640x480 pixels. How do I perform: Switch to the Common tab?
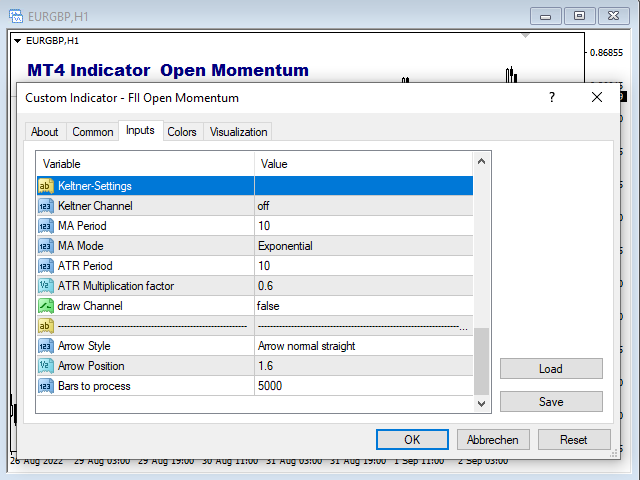click(93, 132)
